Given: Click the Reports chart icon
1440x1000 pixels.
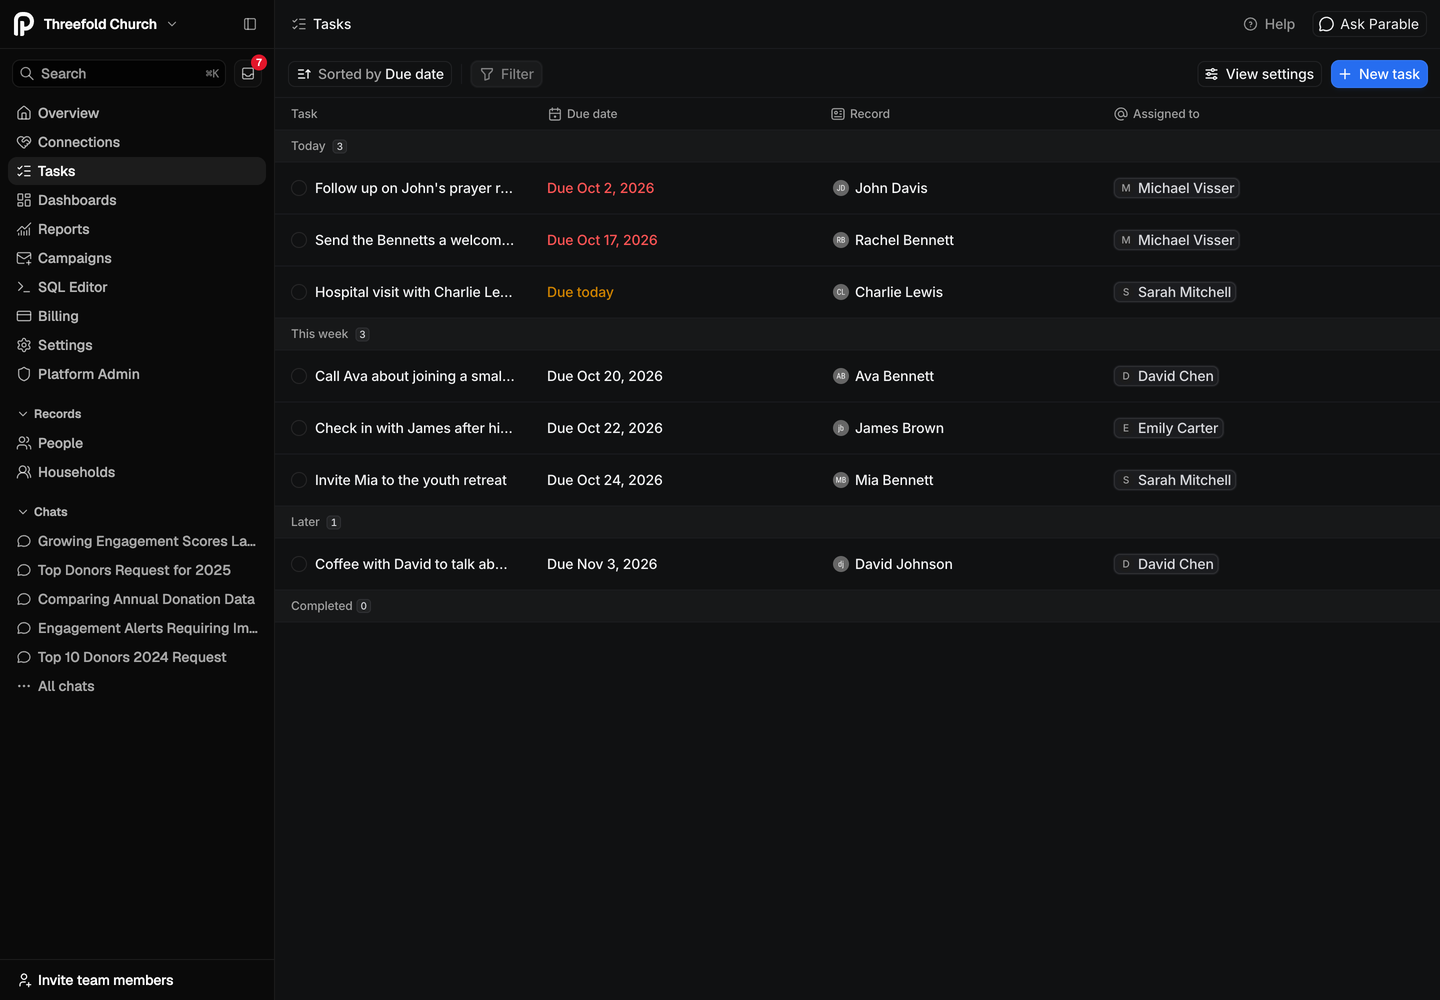Looking at the screenshot, I should 24,229.
